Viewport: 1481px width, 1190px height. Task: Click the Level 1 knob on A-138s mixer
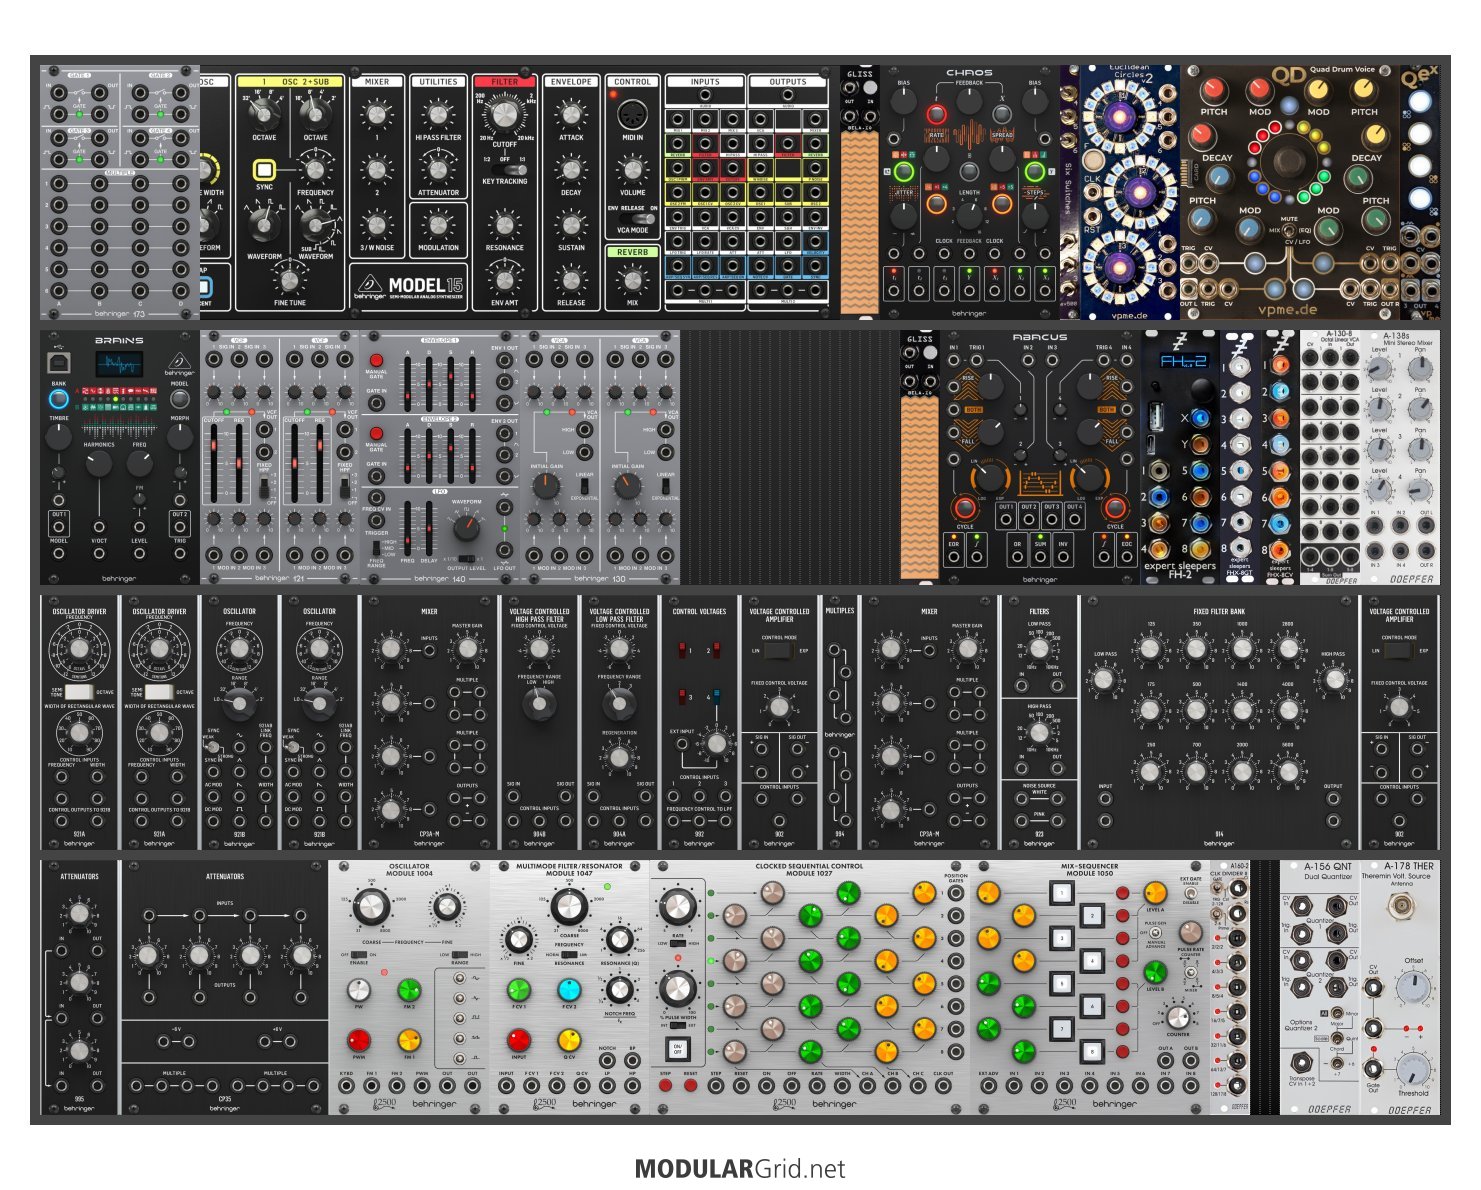(1379, 371)
